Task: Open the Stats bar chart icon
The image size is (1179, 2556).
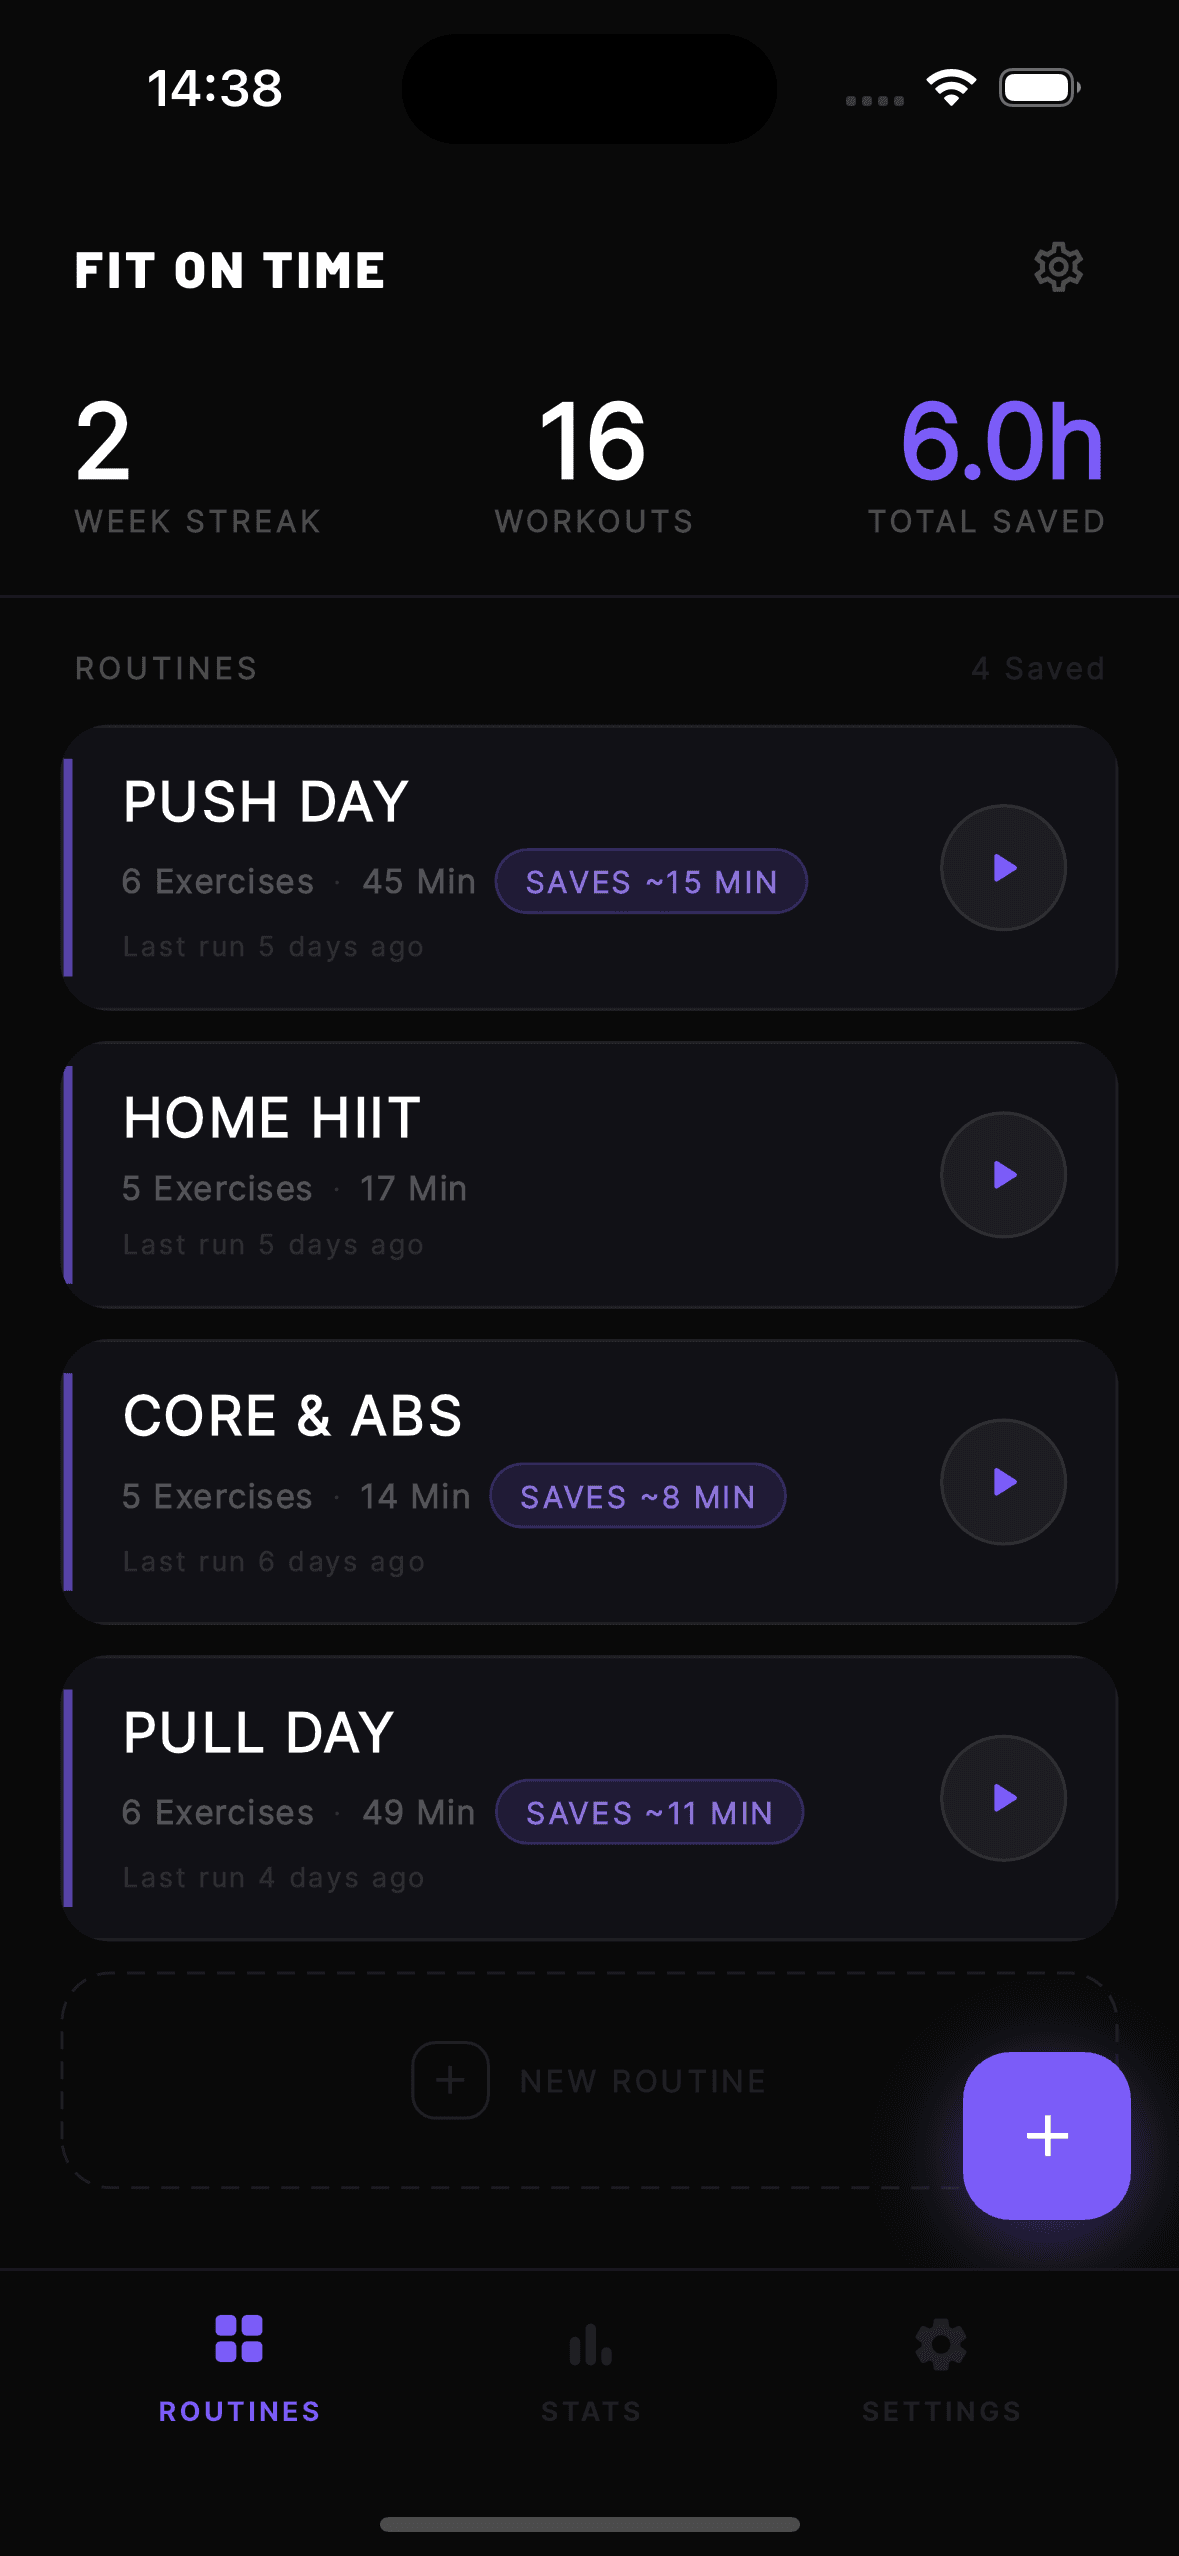Action: [x=589, y=2344]
